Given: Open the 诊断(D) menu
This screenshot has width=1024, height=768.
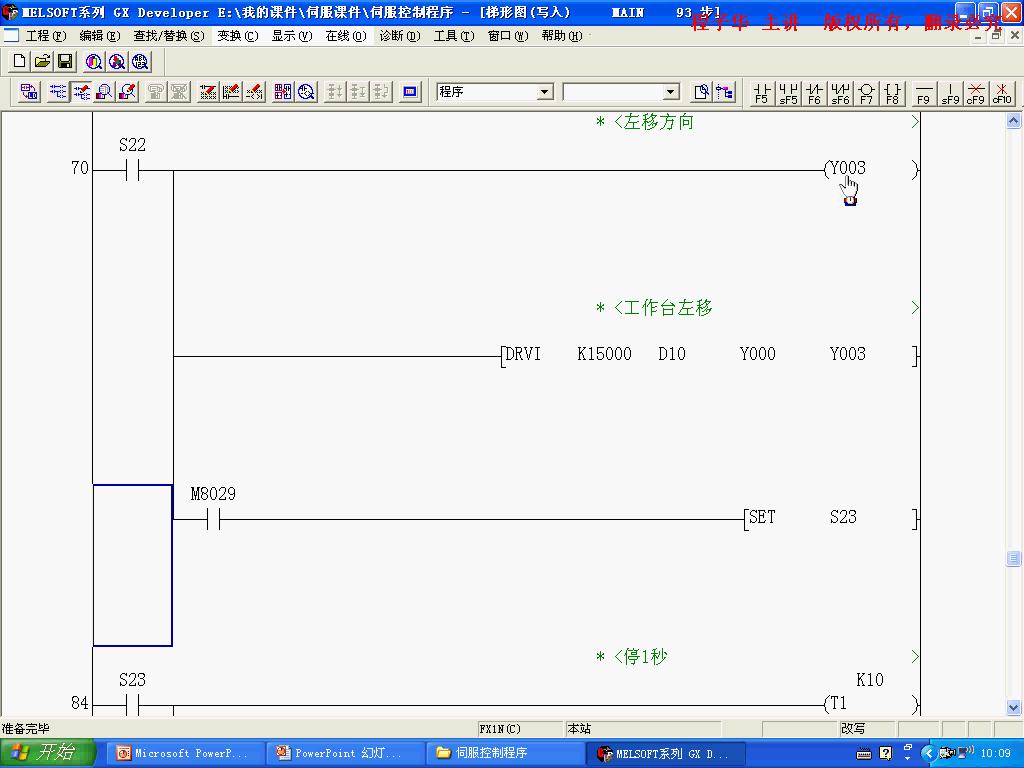Looking at the screenshot, I should pos(399,36).
